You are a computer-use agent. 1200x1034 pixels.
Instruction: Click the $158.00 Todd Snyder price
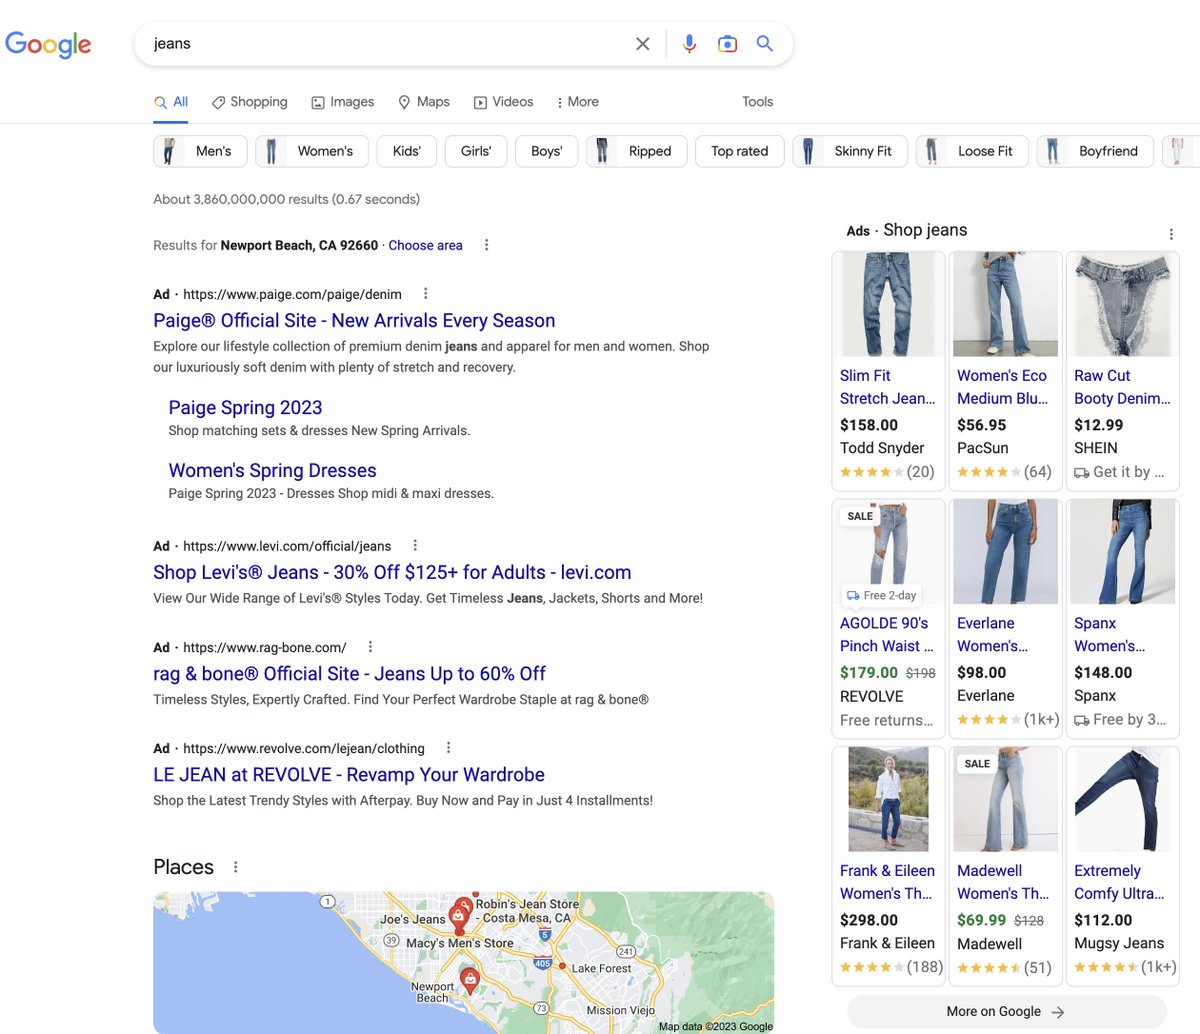tap(869, 425)
